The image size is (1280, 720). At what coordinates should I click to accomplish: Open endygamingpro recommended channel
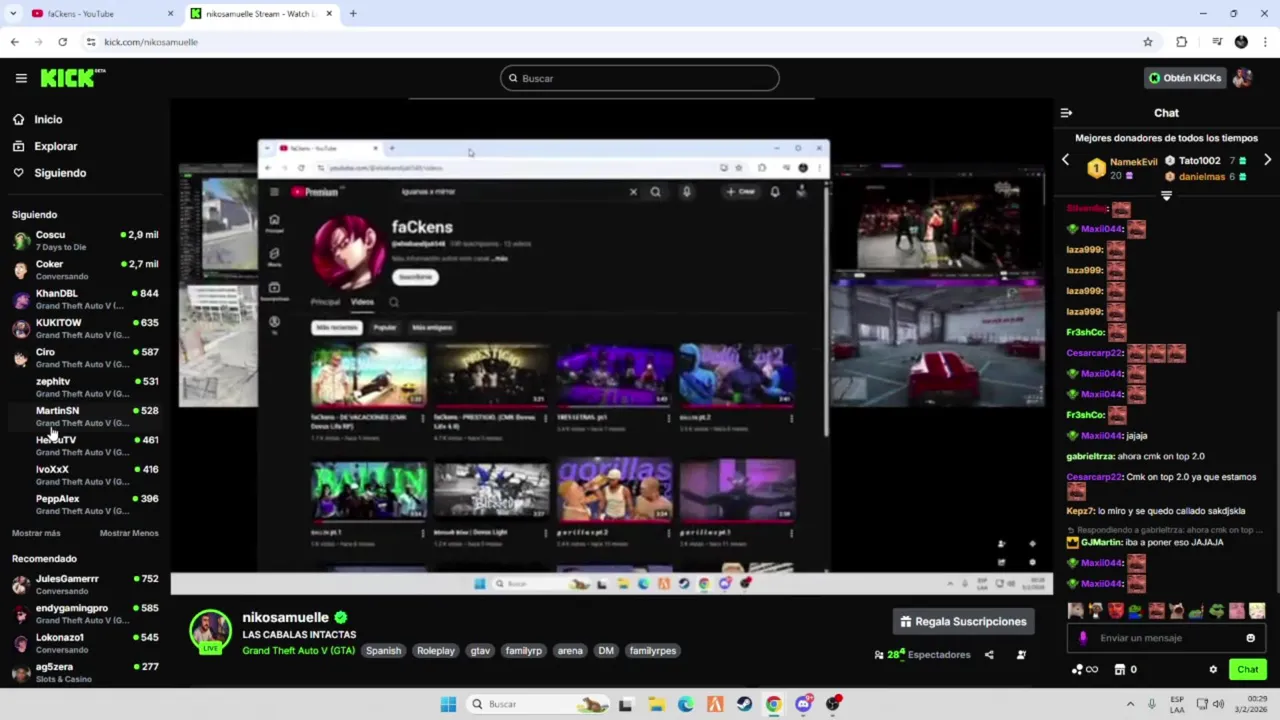click(x=85, y=613)
